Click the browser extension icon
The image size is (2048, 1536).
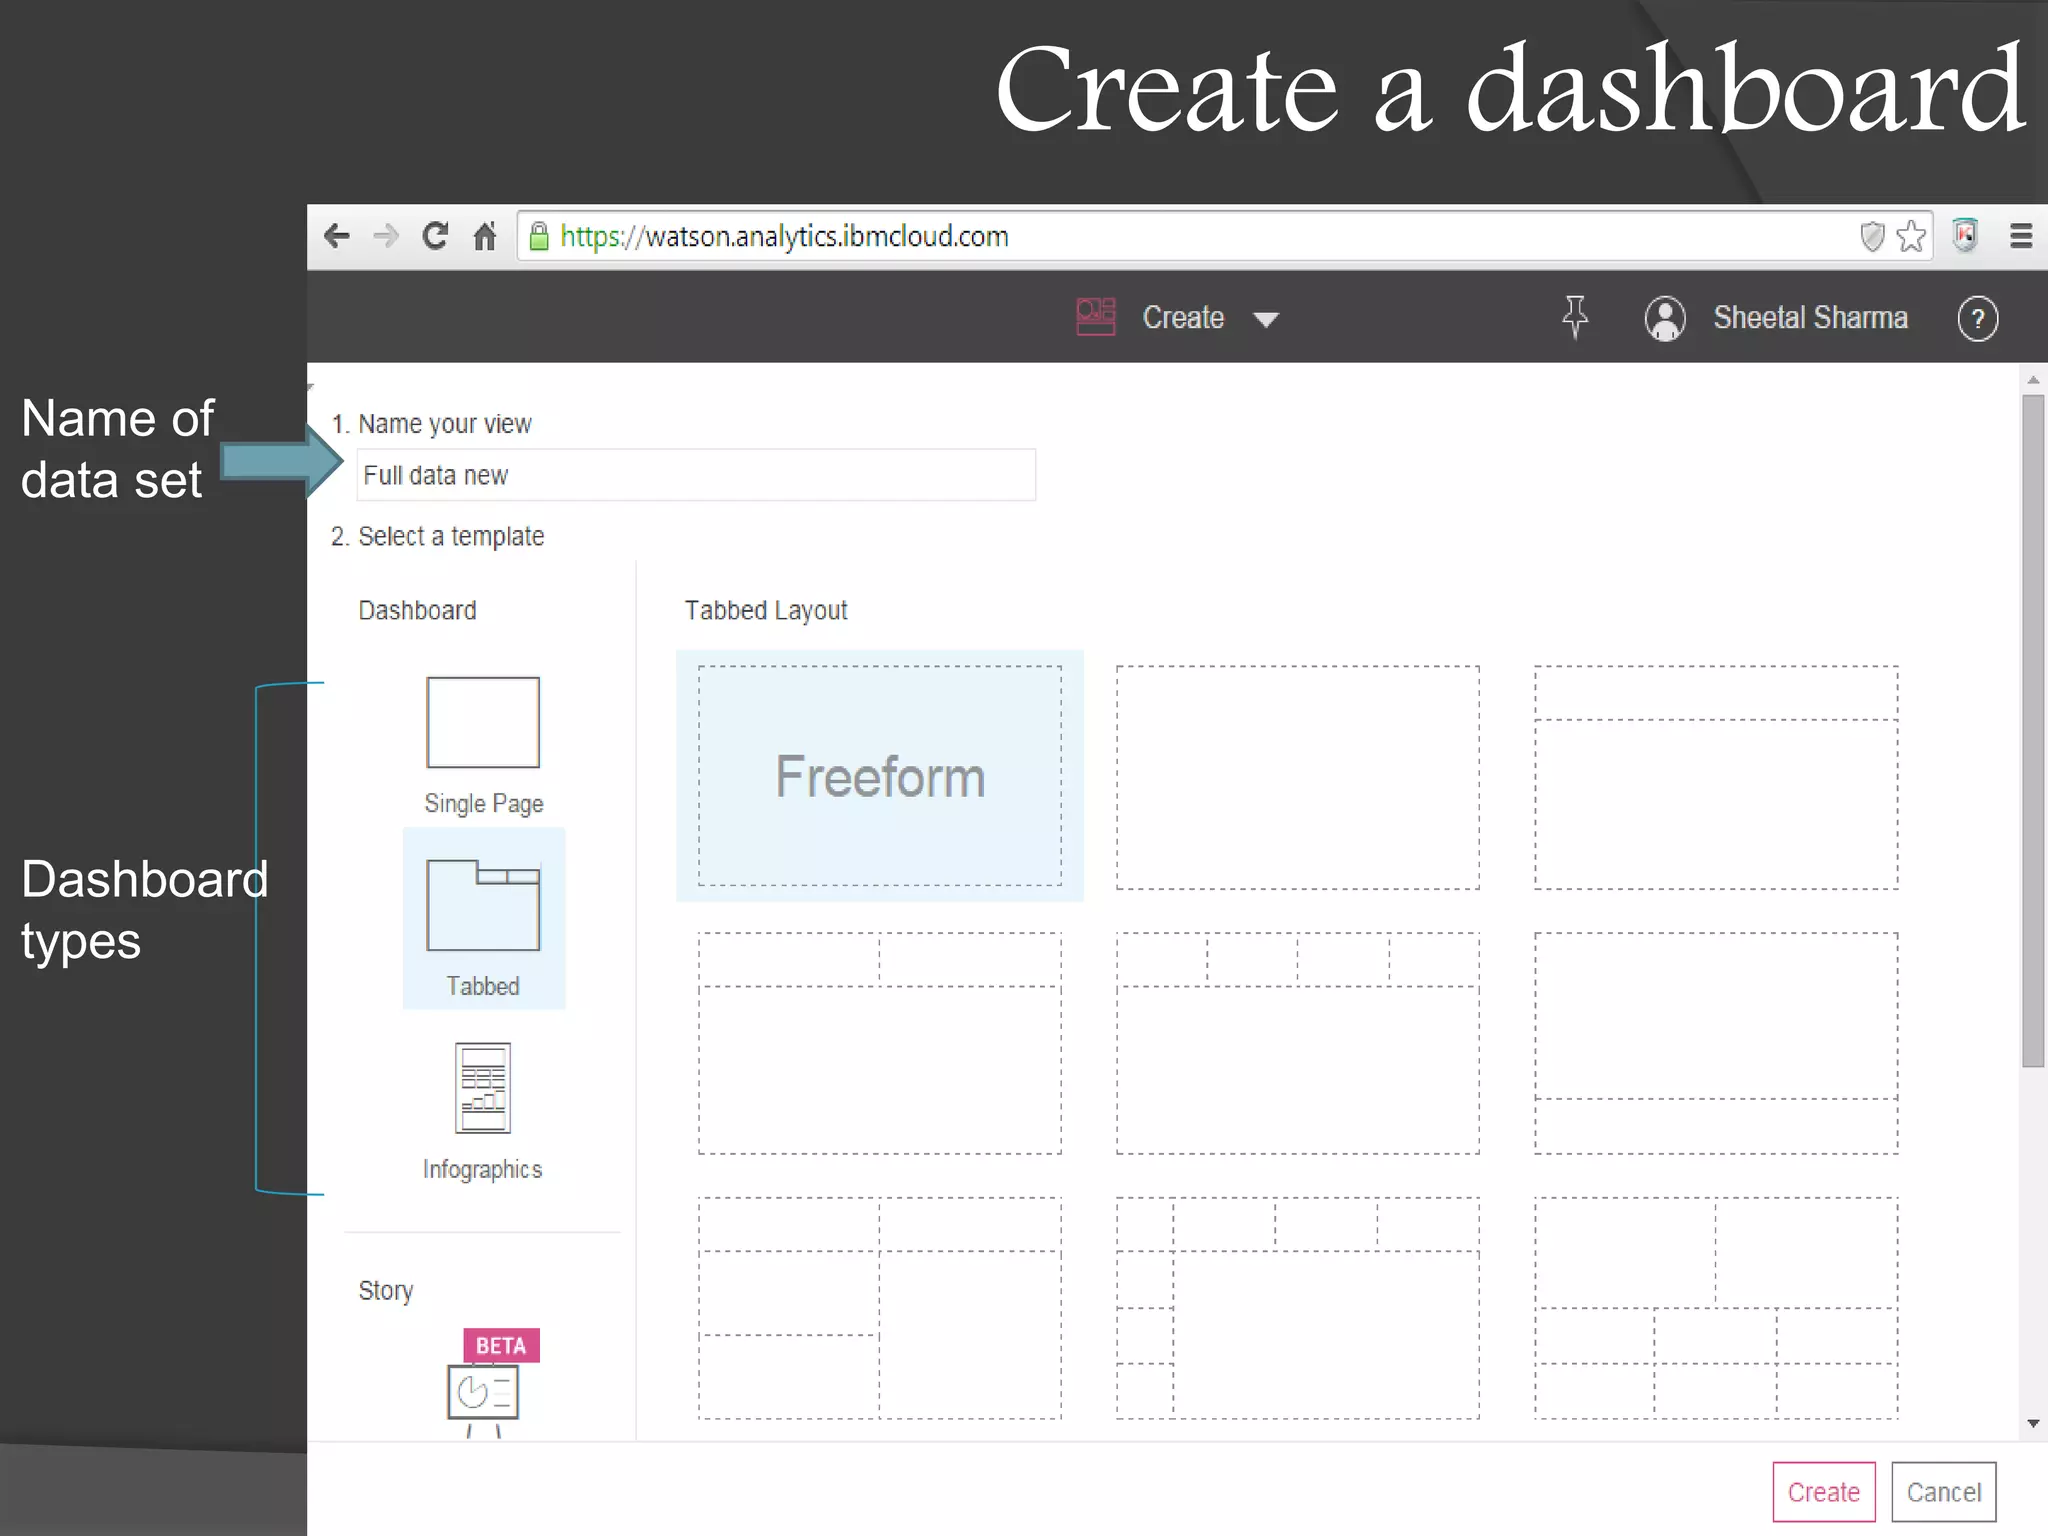pos(1965,236)
